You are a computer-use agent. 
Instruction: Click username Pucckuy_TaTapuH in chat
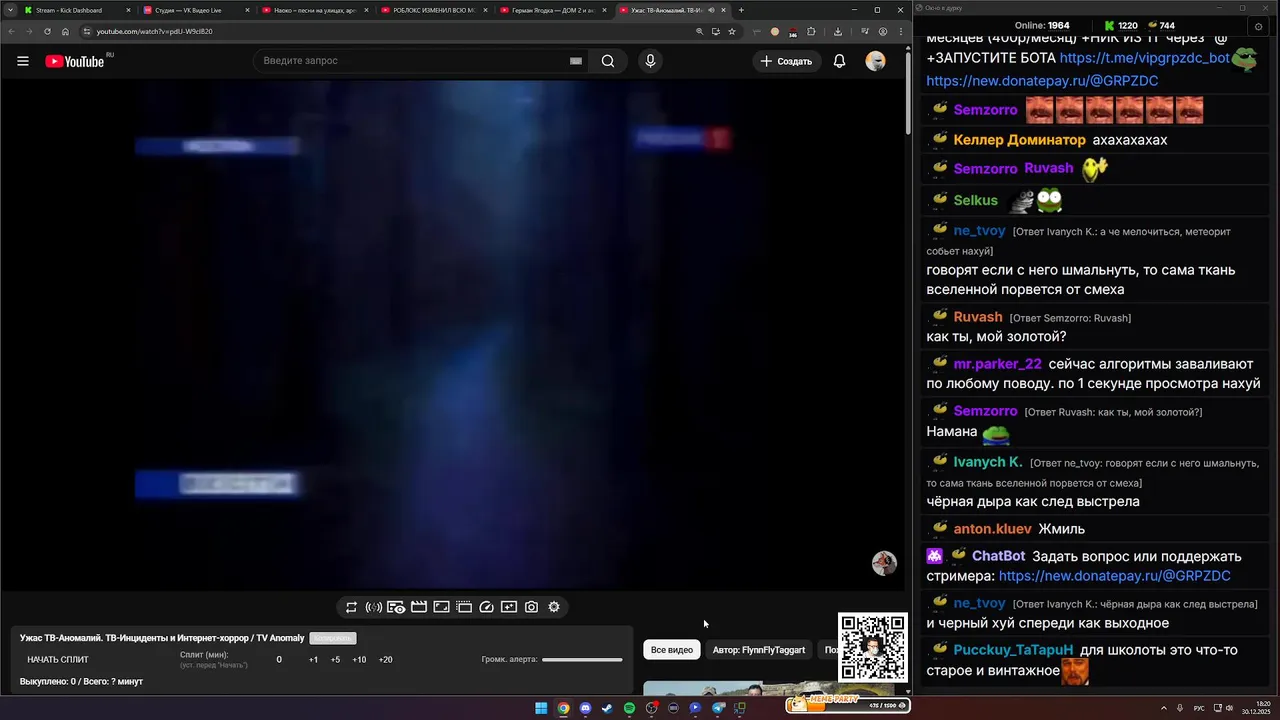[1013, 650]
